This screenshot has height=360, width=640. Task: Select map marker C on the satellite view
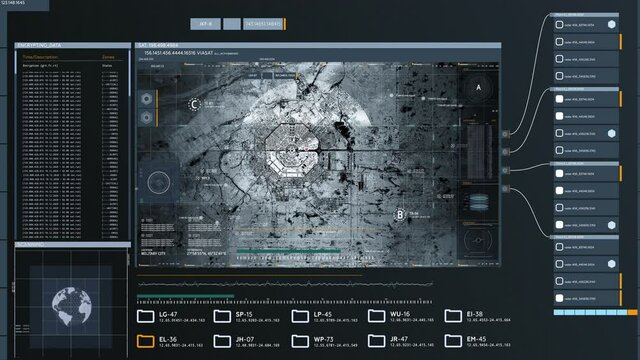pos(194,104)
